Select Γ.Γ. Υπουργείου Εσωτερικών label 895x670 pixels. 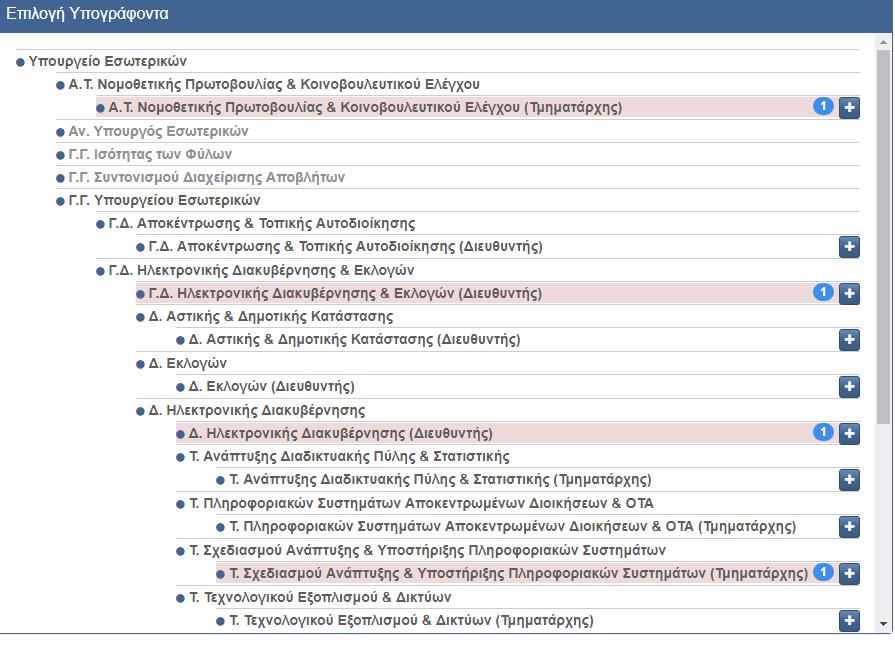(x=164, y=200)
